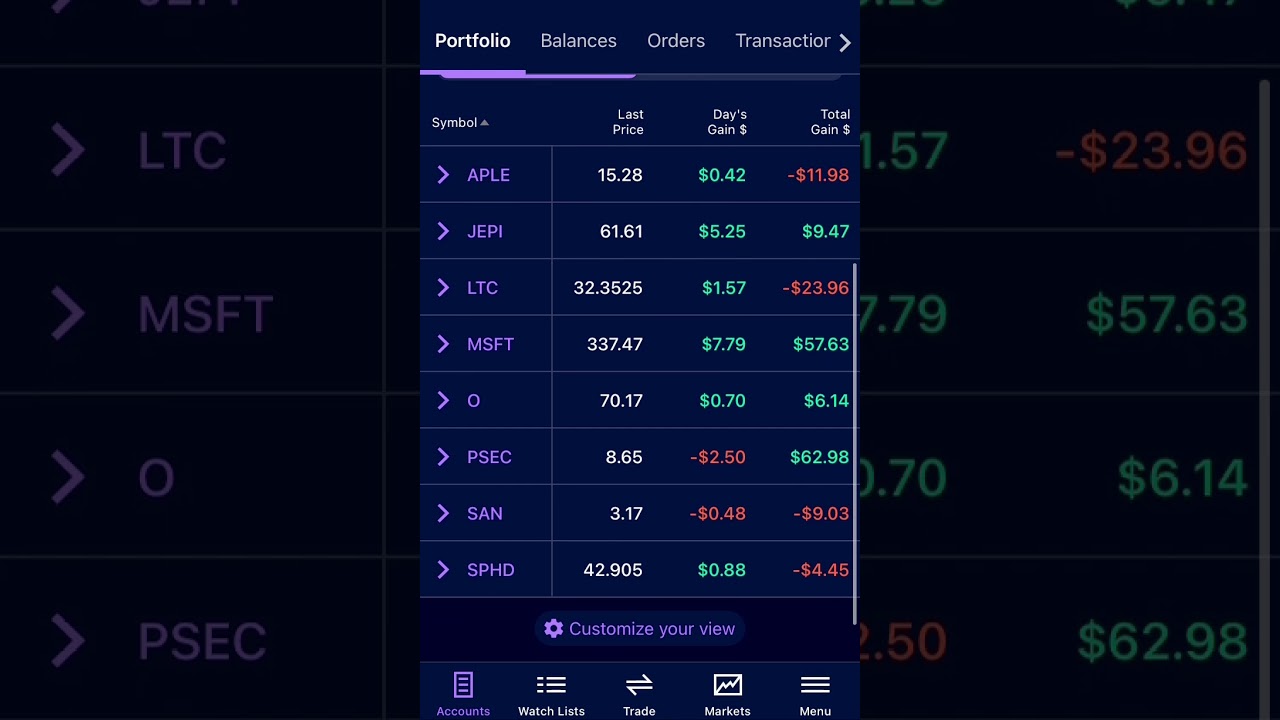
Task: Click JEPI total gain $9.47
Action: pos(826,231)
